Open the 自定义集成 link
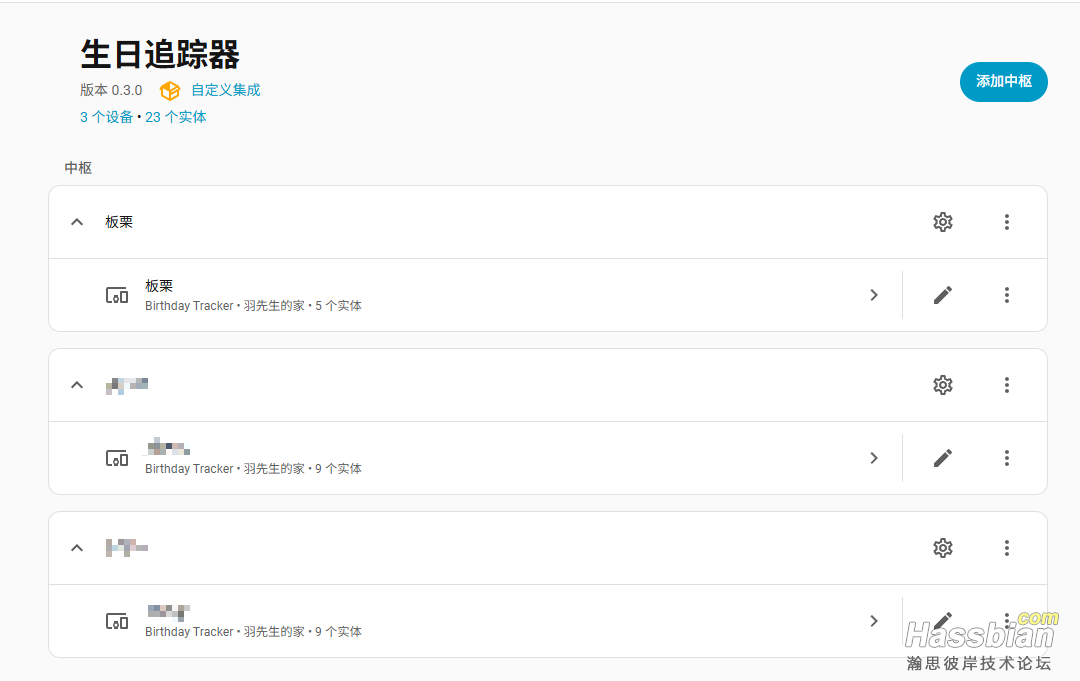Screen dimensions: 1080x681 225,90
